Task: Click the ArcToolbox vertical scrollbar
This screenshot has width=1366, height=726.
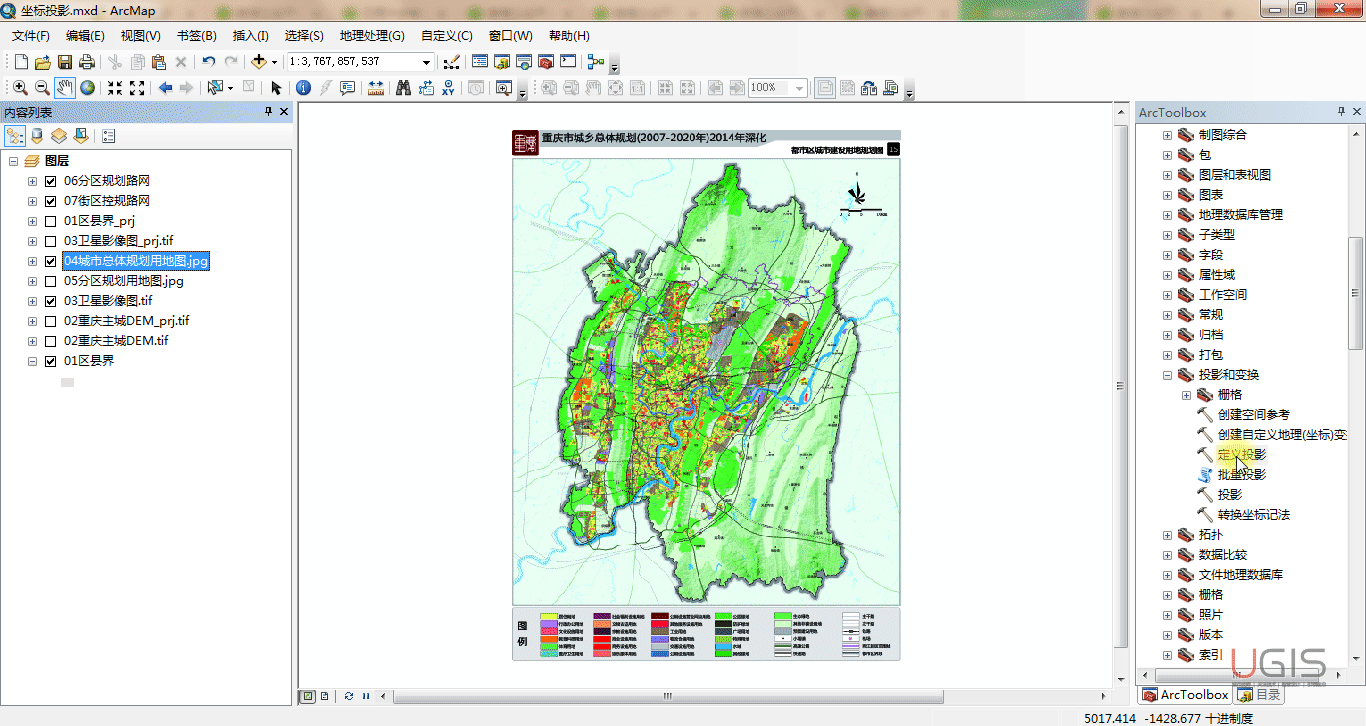Action: point(1355,293)
